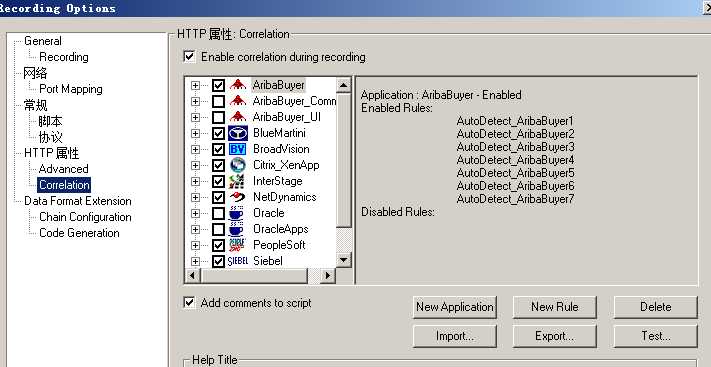Click horizontal scrollbar right arrow
Screen dimensions: 711x367
pos(327,275)
